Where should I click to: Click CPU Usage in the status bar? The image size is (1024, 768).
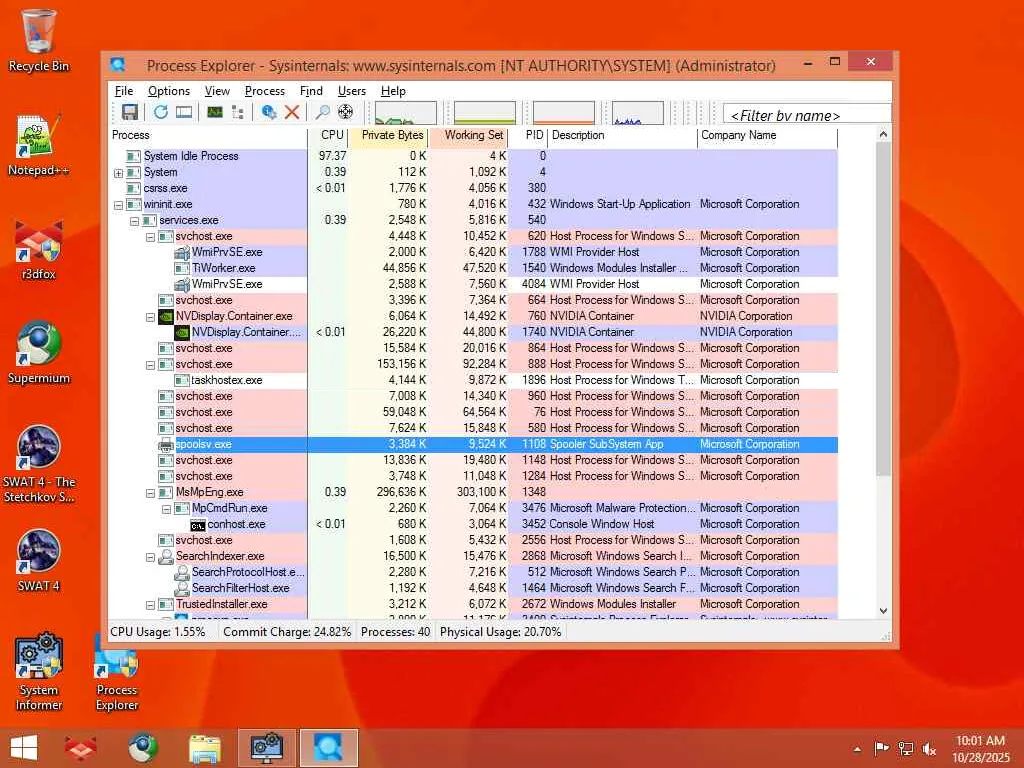[x=157, y=632]
